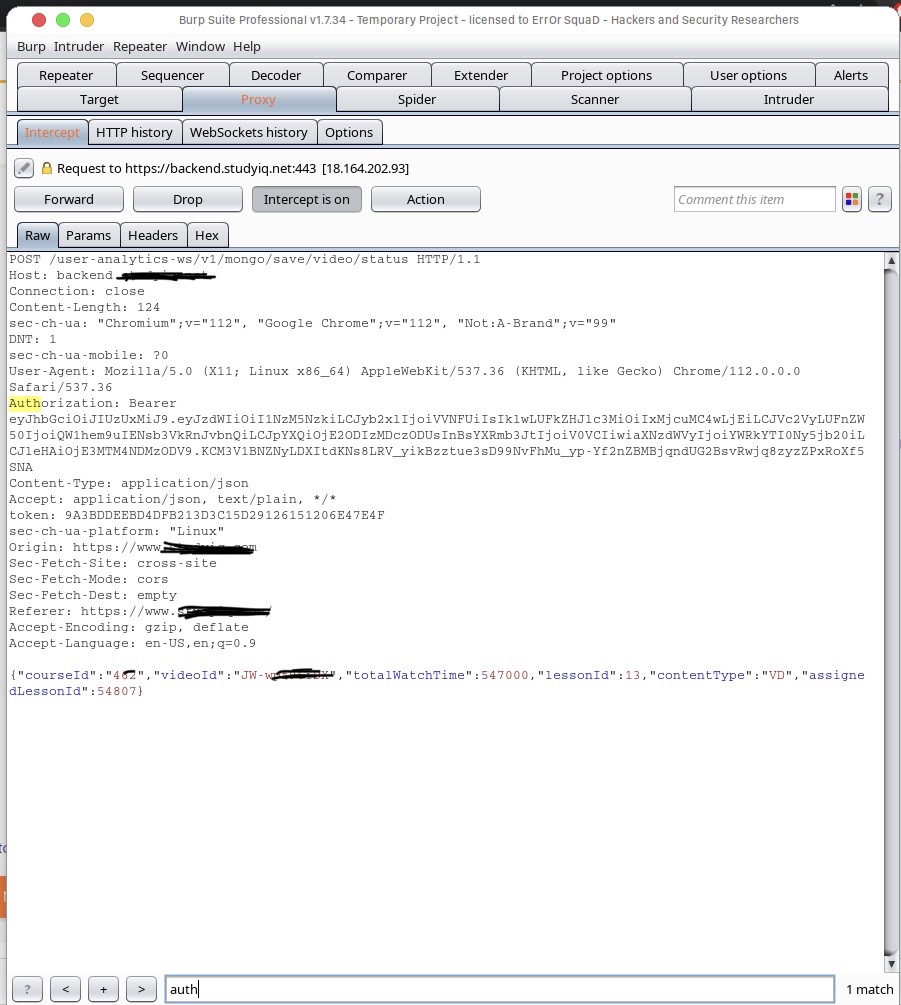Click the Content-Length: 124 line

click(85, 307)
